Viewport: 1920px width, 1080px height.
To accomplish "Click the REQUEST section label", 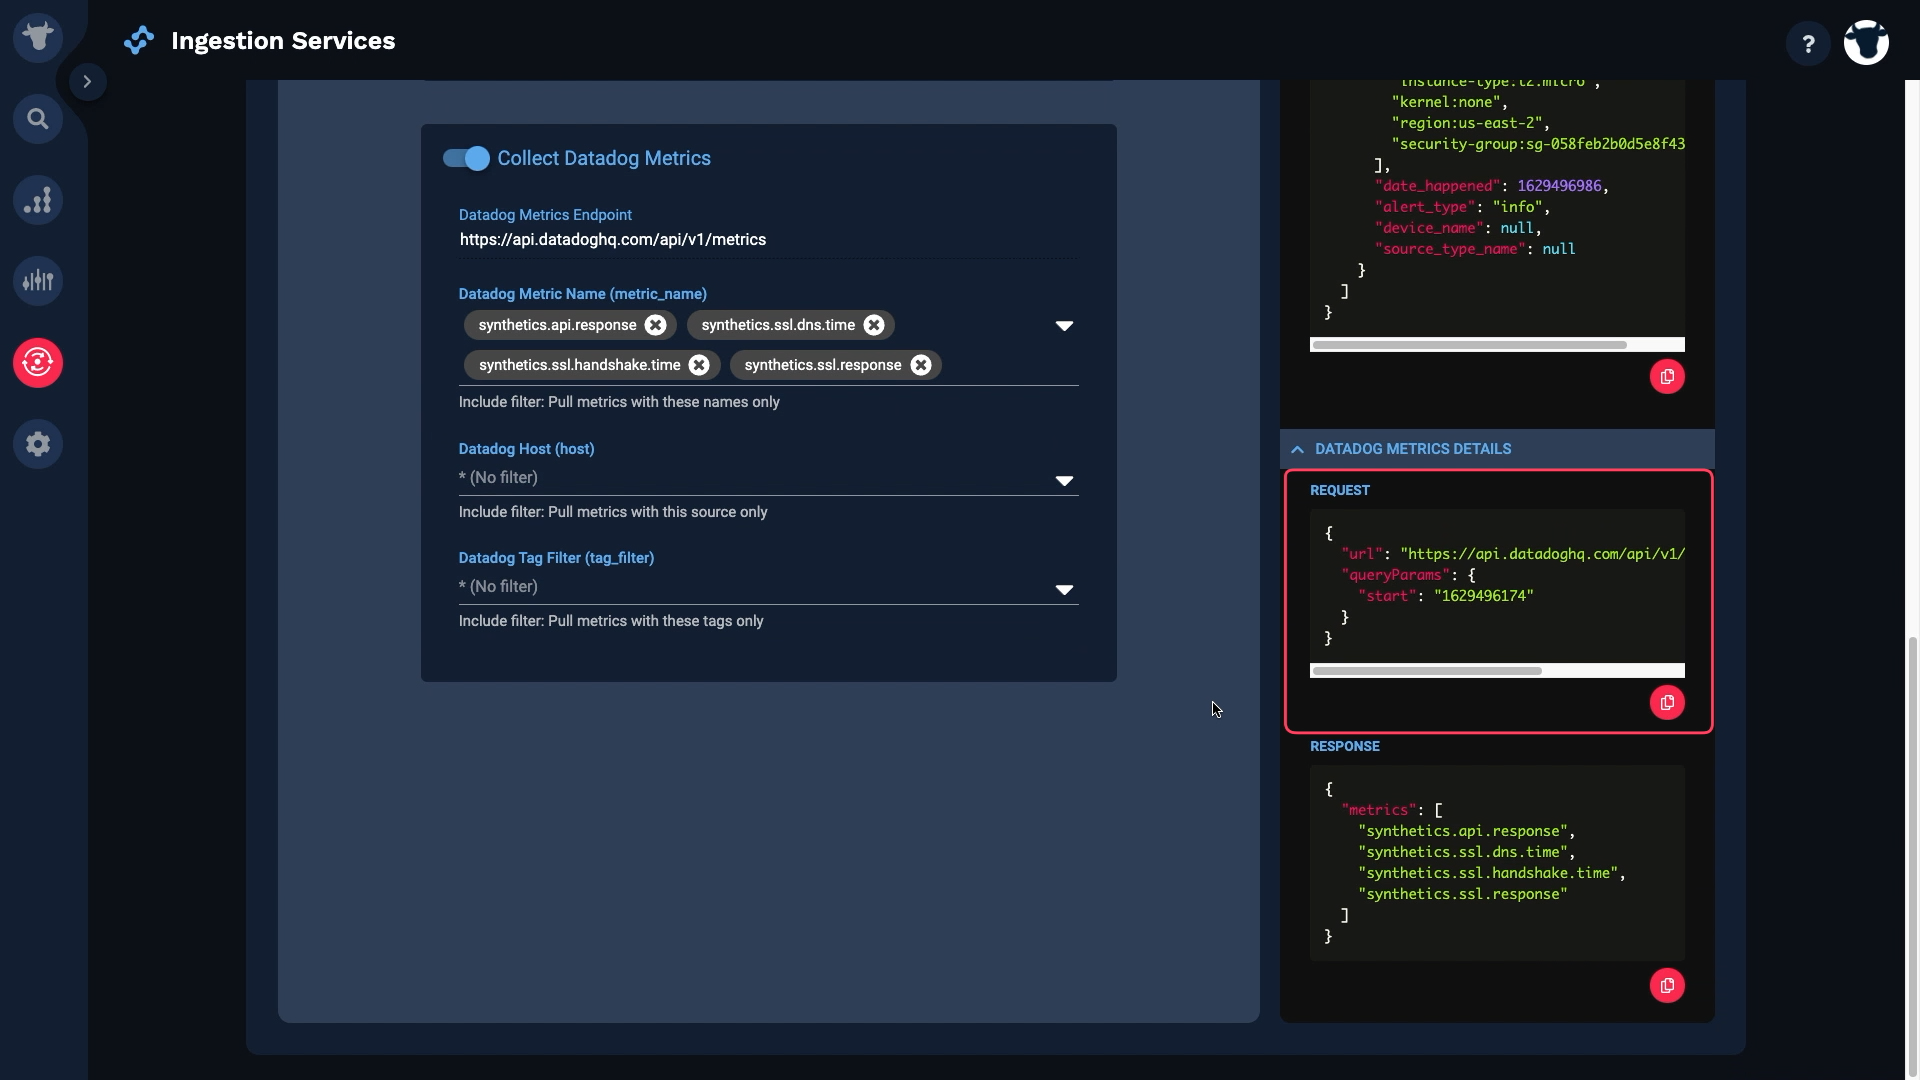I will point(1340,490).
